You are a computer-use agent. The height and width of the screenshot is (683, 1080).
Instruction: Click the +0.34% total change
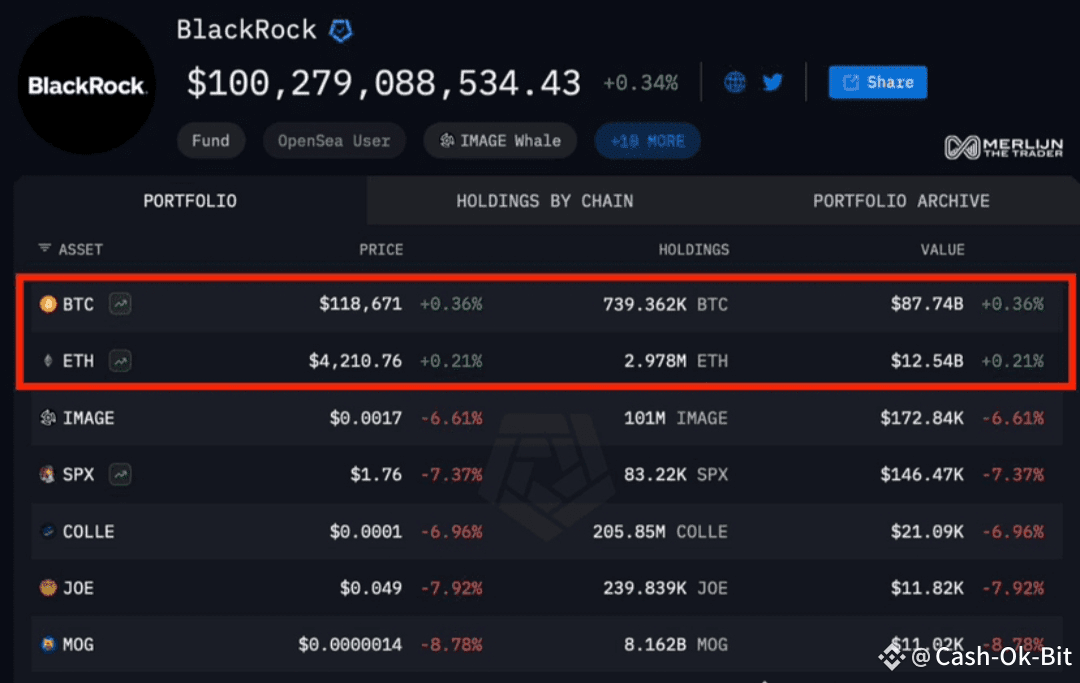[x=641, y=83]
